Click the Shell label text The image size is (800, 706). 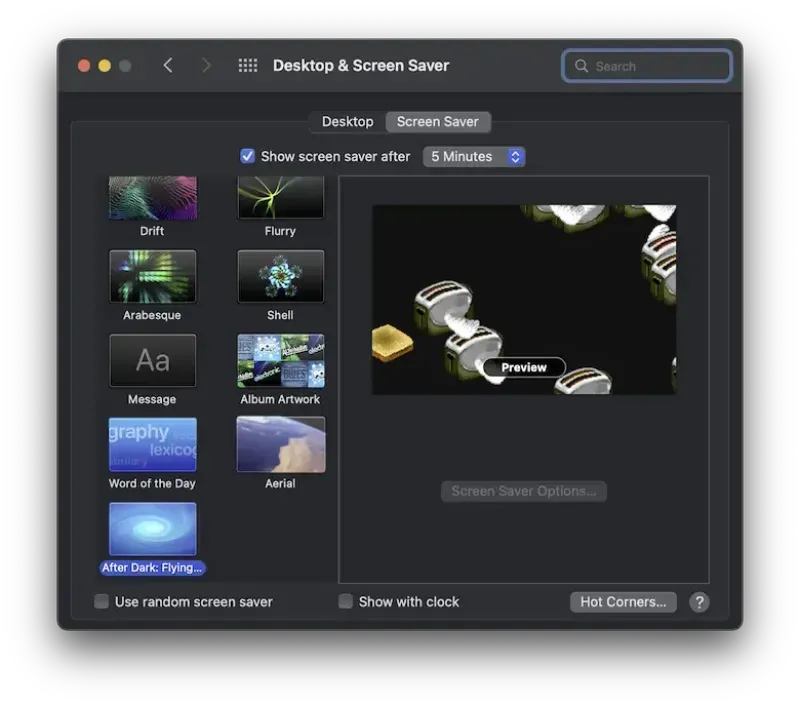pos(280,315)
